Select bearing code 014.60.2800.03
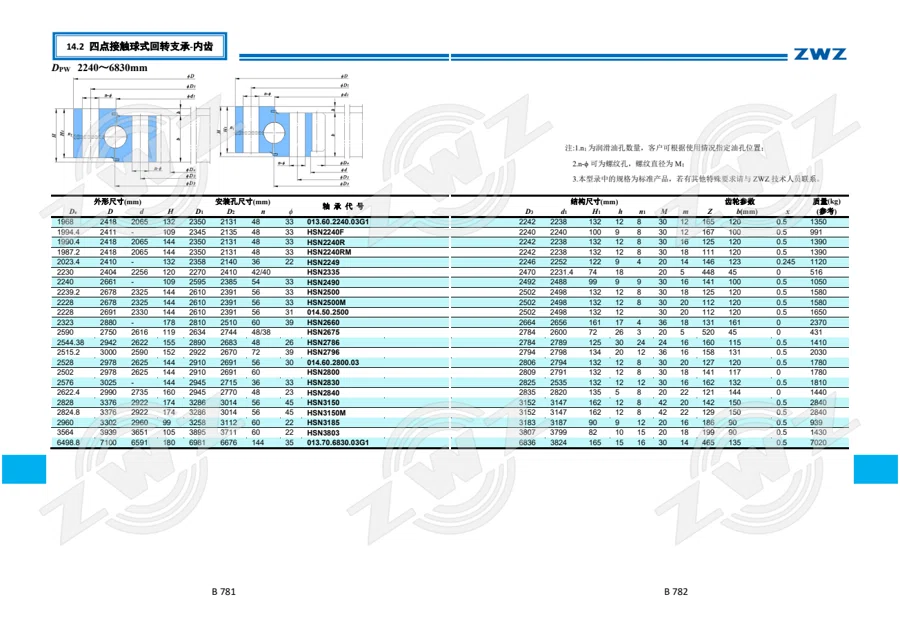This screenshot has height=637, width=900. pyautogui.click(x=333, y=363)
